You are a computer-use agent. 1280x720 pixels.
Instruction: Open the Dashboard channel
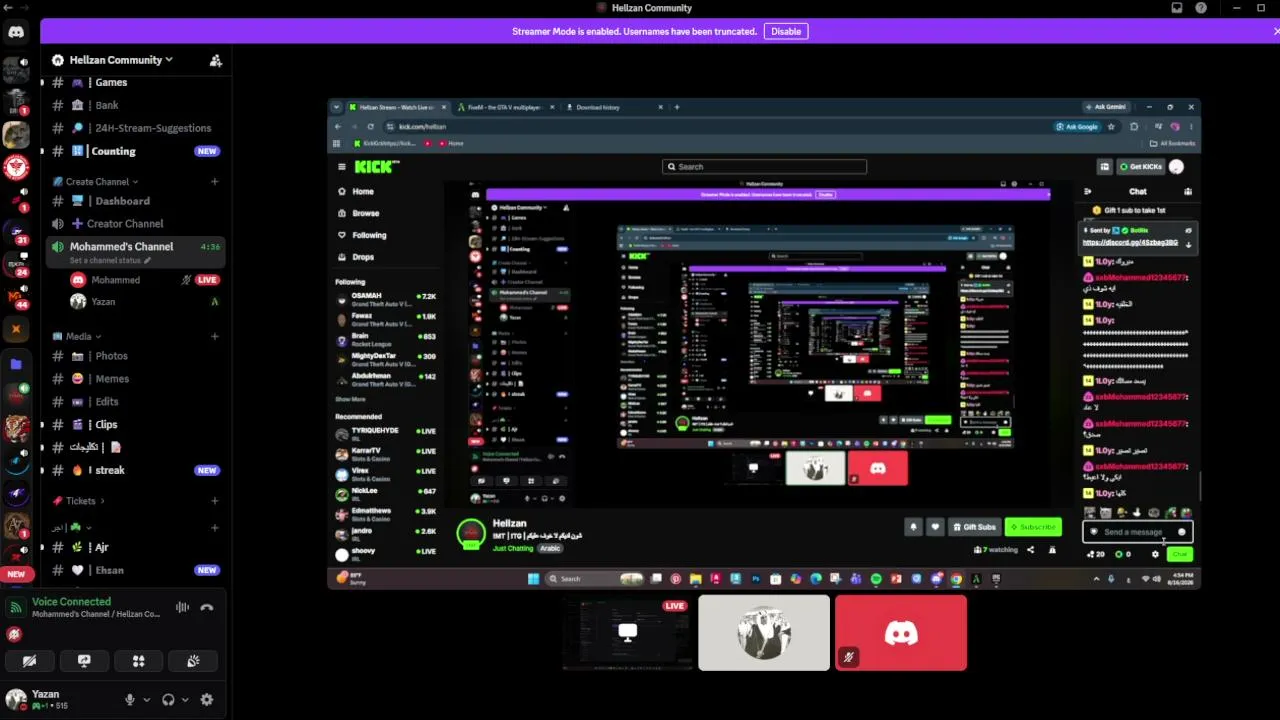(x=135, y=201)
